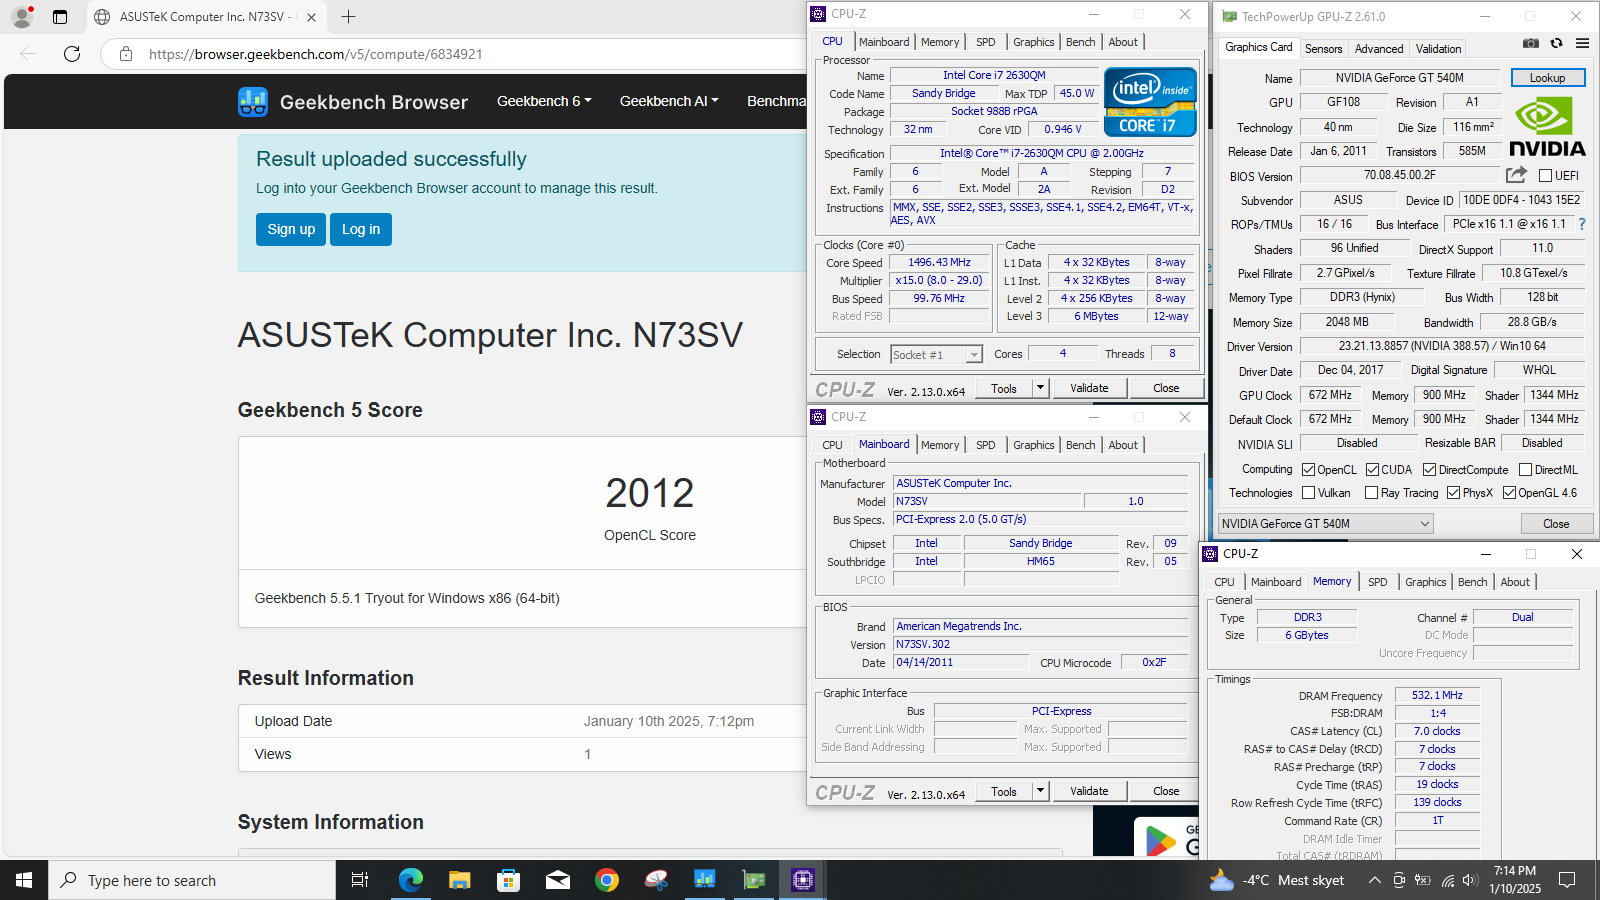
Task: Expand Tools dropdown arrow in CPU-Z CPU window
Action: tap(1040, 388)
